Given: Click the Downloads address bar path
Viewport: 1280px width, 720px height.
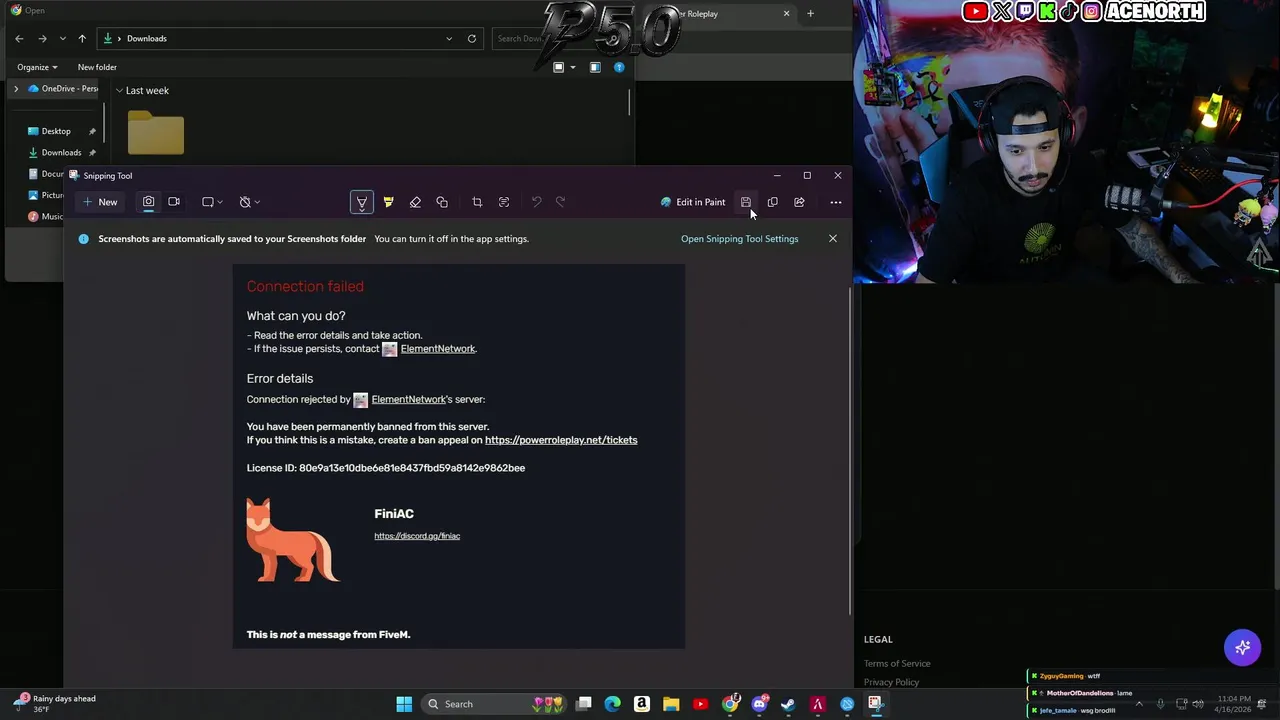Looking at the screenshot, I should pyautogui.click(x=147, y=38).
